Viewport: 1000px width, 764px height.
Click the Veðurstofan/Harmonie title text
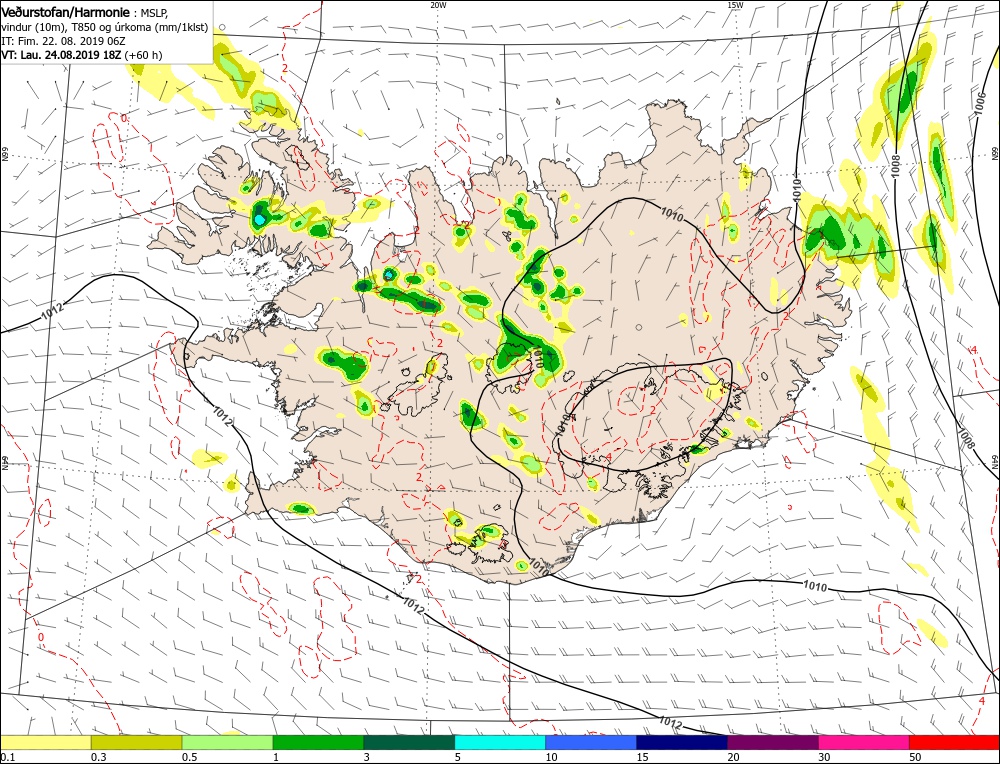pos(68,13)
